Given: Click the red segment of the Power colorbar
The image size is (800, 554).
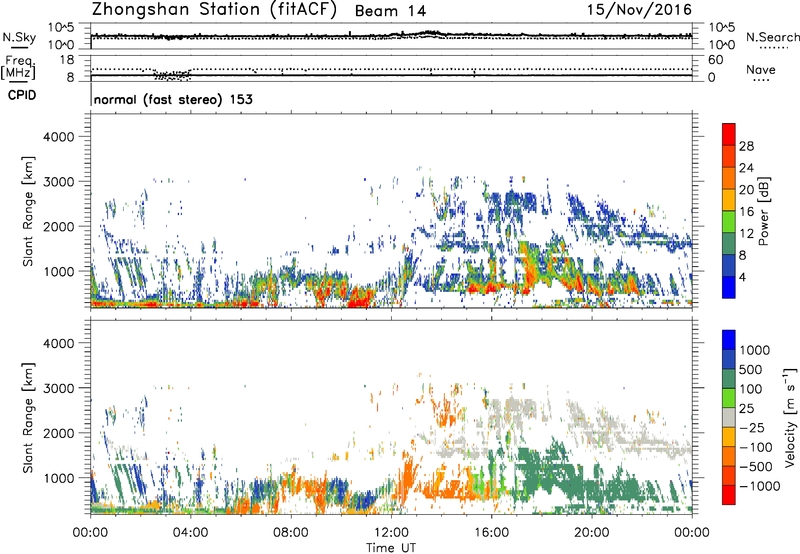Looking at the screenshot, I should pyautogui.click(x=729, y=135).
